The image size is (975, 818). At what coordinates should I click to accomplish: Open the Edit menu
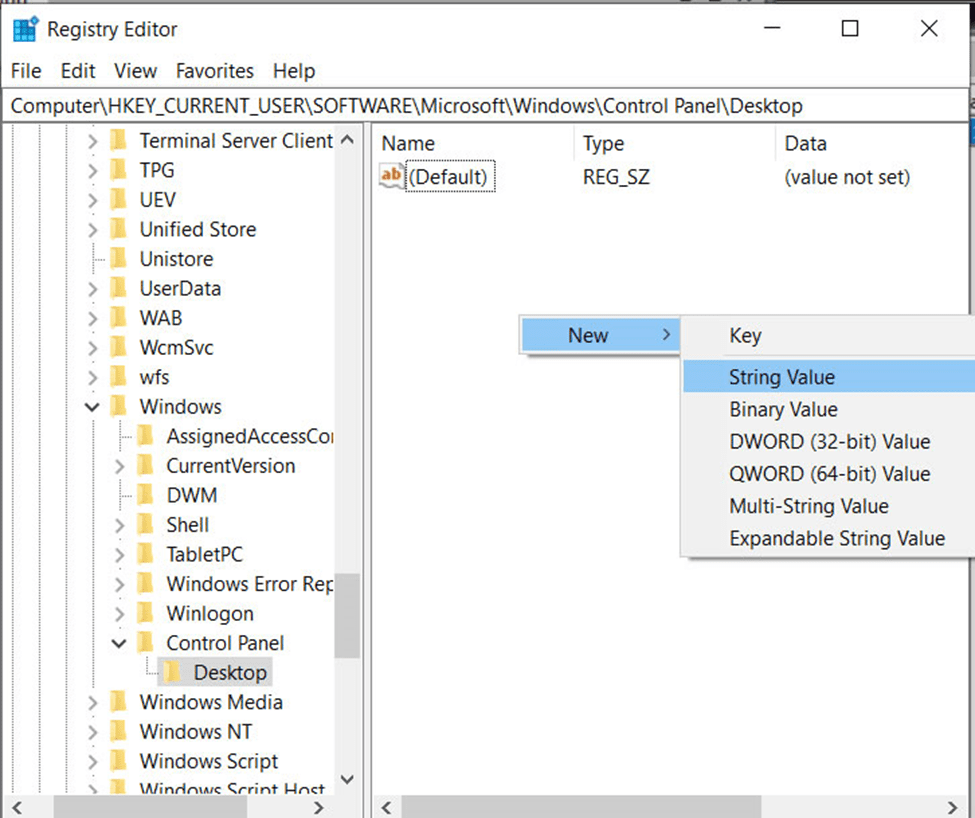tap(78, 71)
